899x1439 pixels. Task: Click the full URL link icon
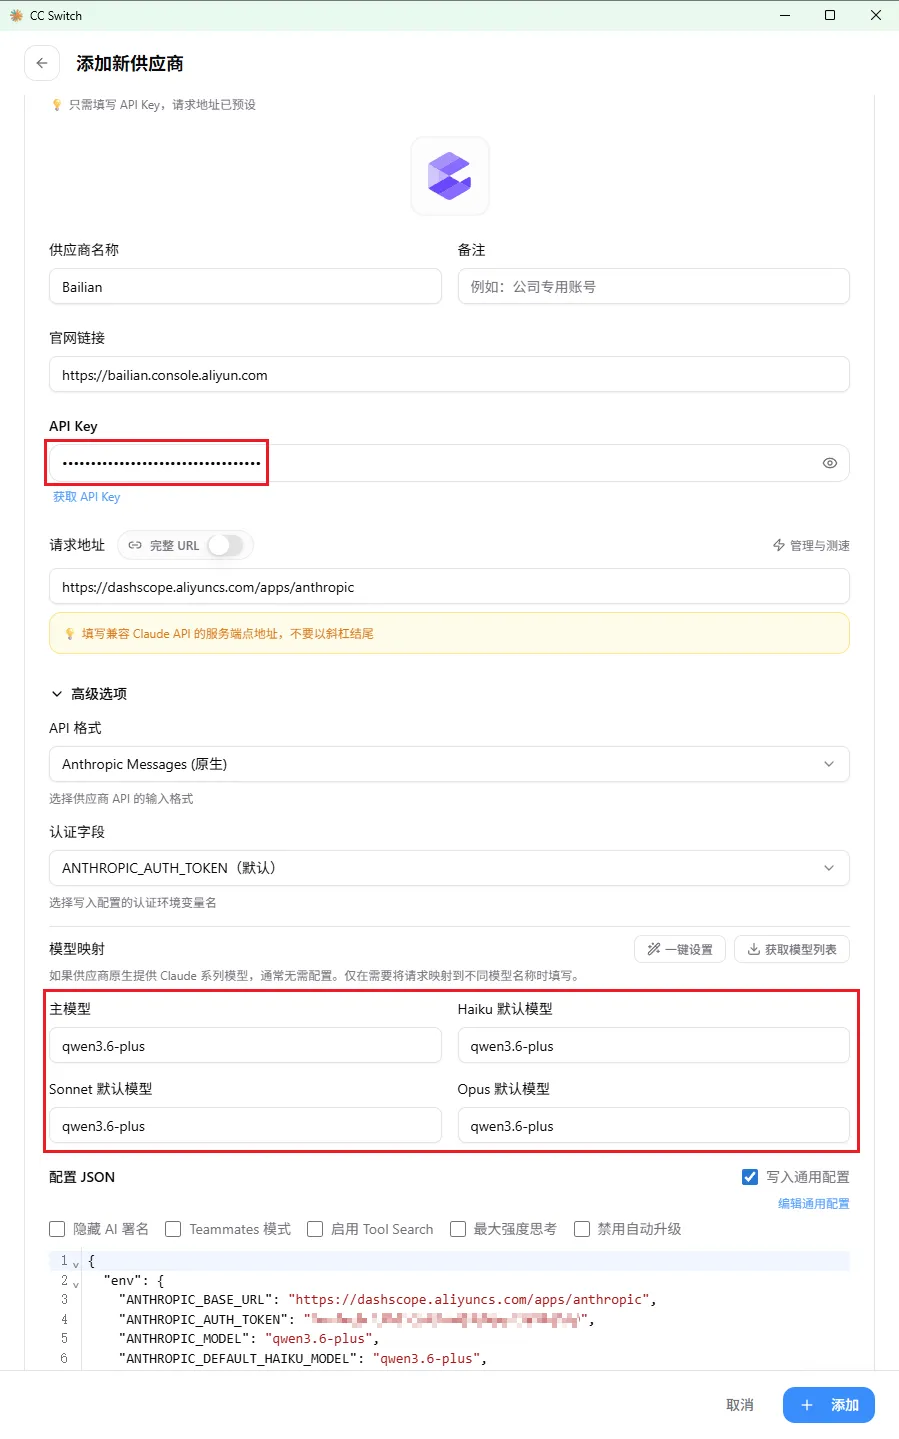tap(135, 546)
